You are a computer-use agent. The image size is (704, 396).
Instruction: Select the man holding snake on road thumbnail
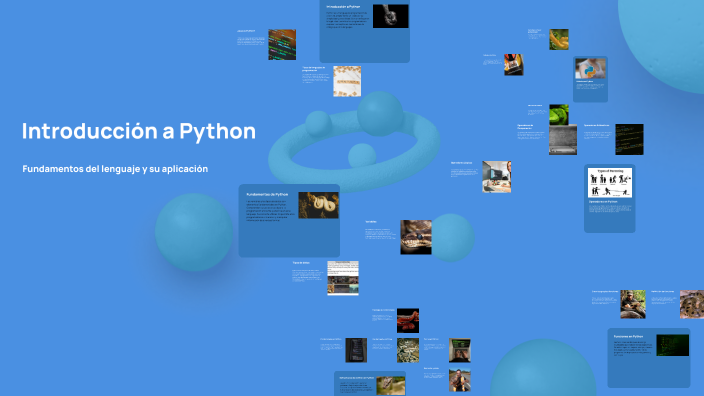point(460,380)
